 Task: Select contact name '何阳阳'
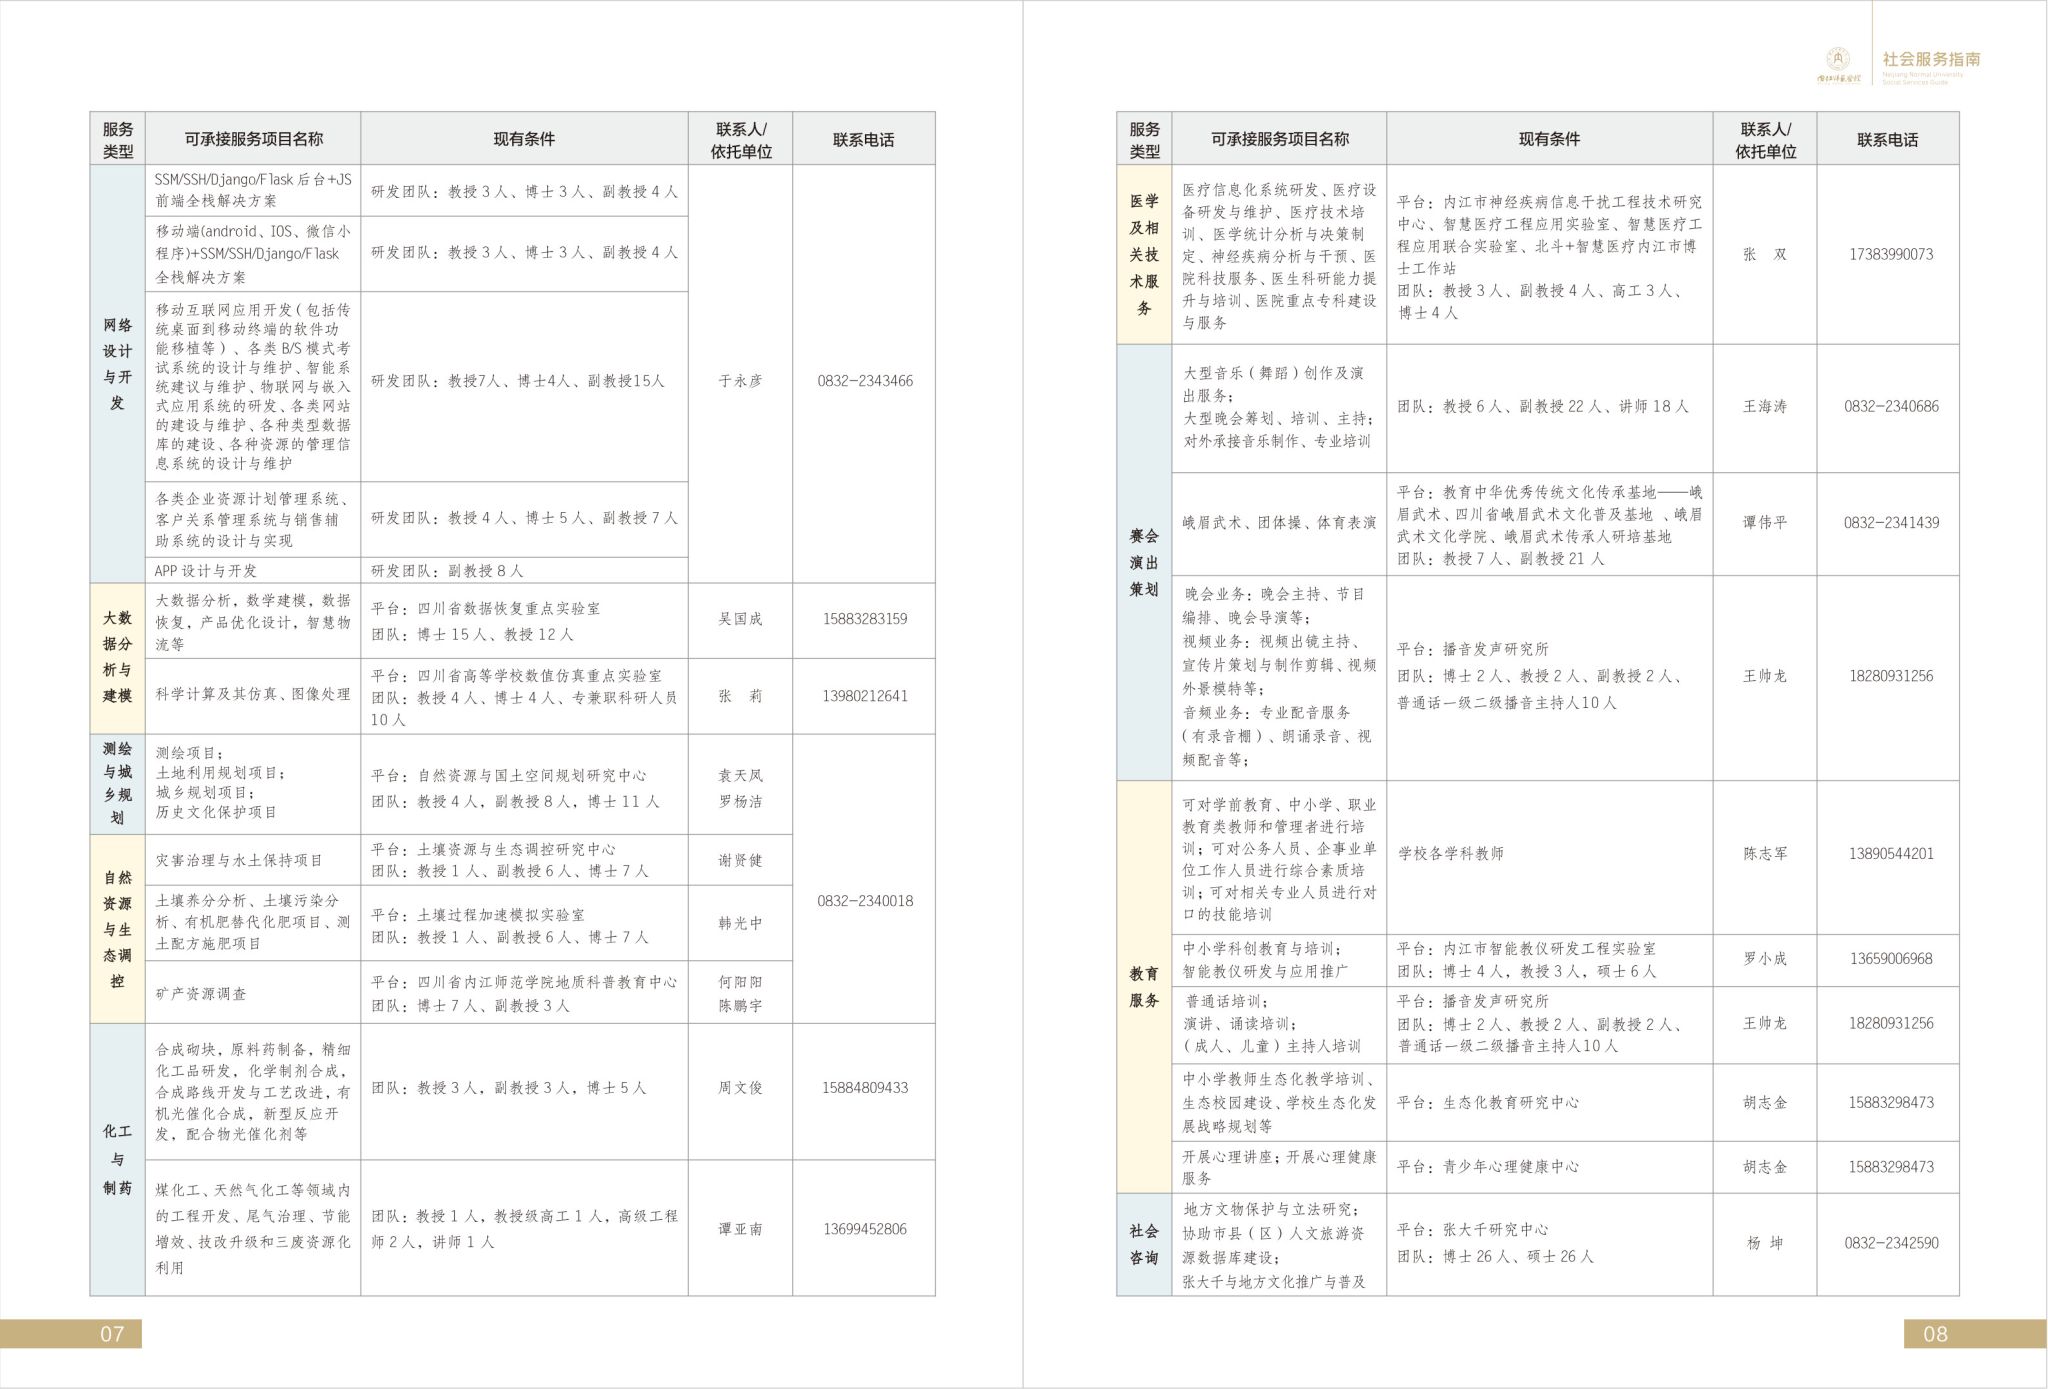740,982
